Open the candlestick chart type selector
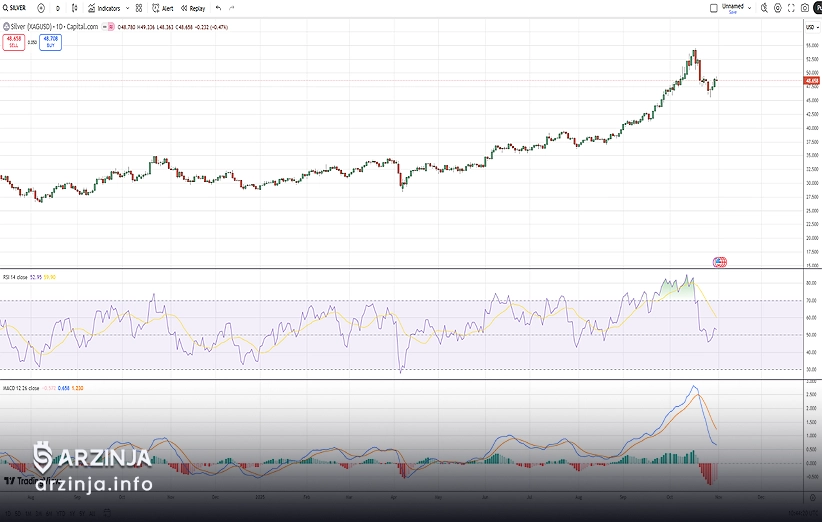The image size is (822, 522). 73,7
